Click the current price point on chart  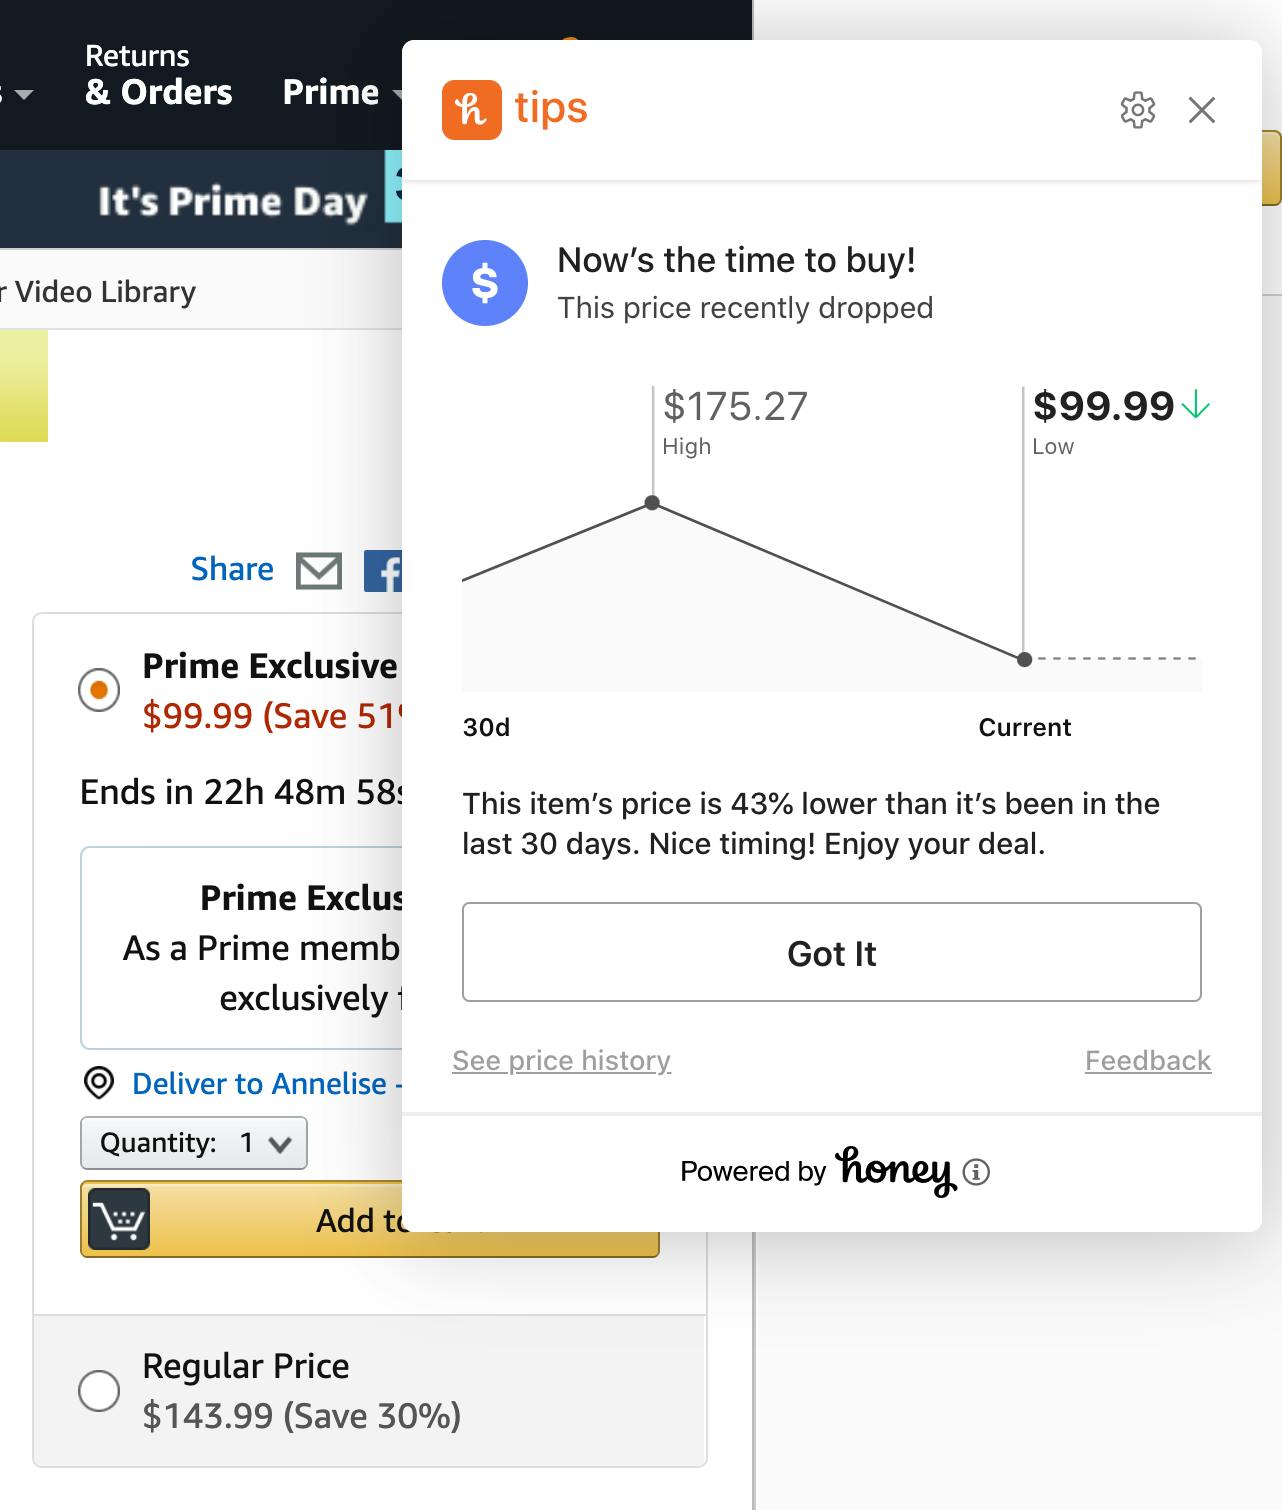point(1024,659)
